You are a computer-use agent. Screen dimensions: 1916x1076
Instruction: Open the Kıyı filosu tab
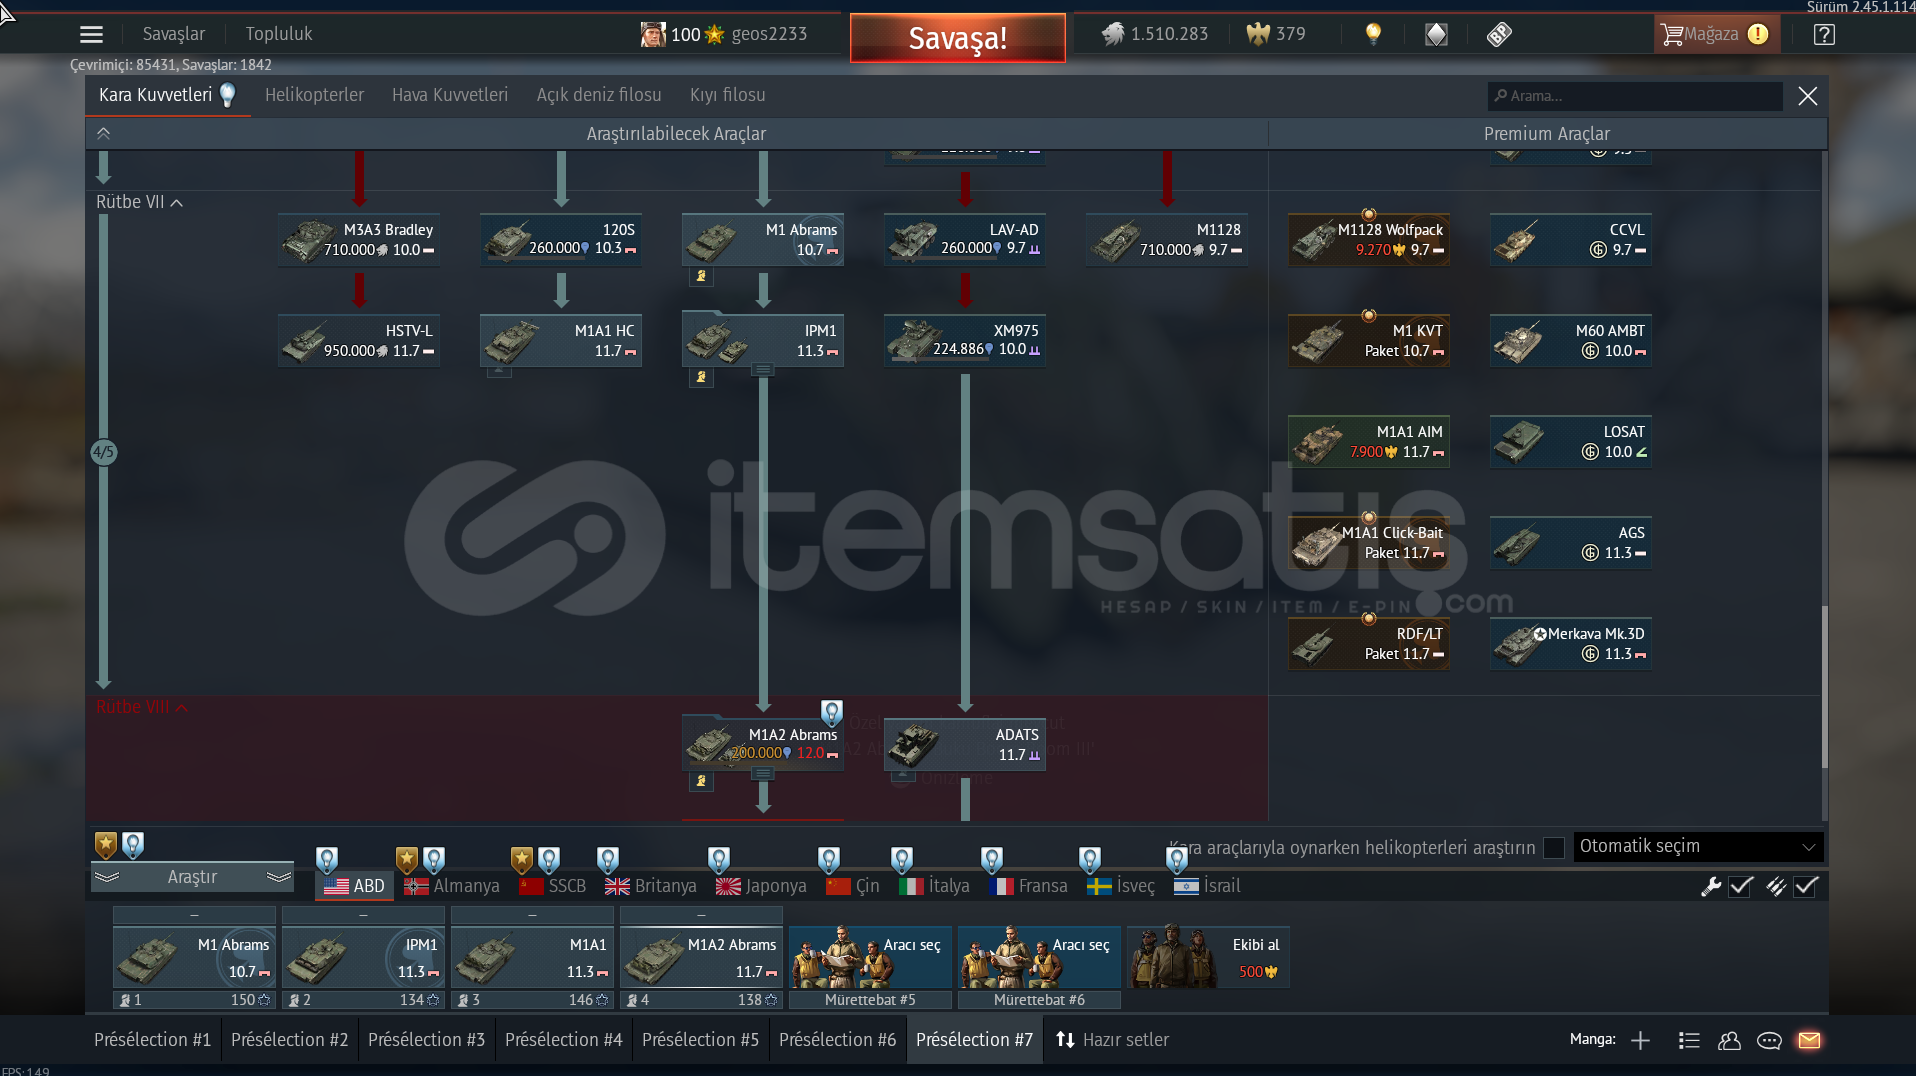tap(727, 95)
